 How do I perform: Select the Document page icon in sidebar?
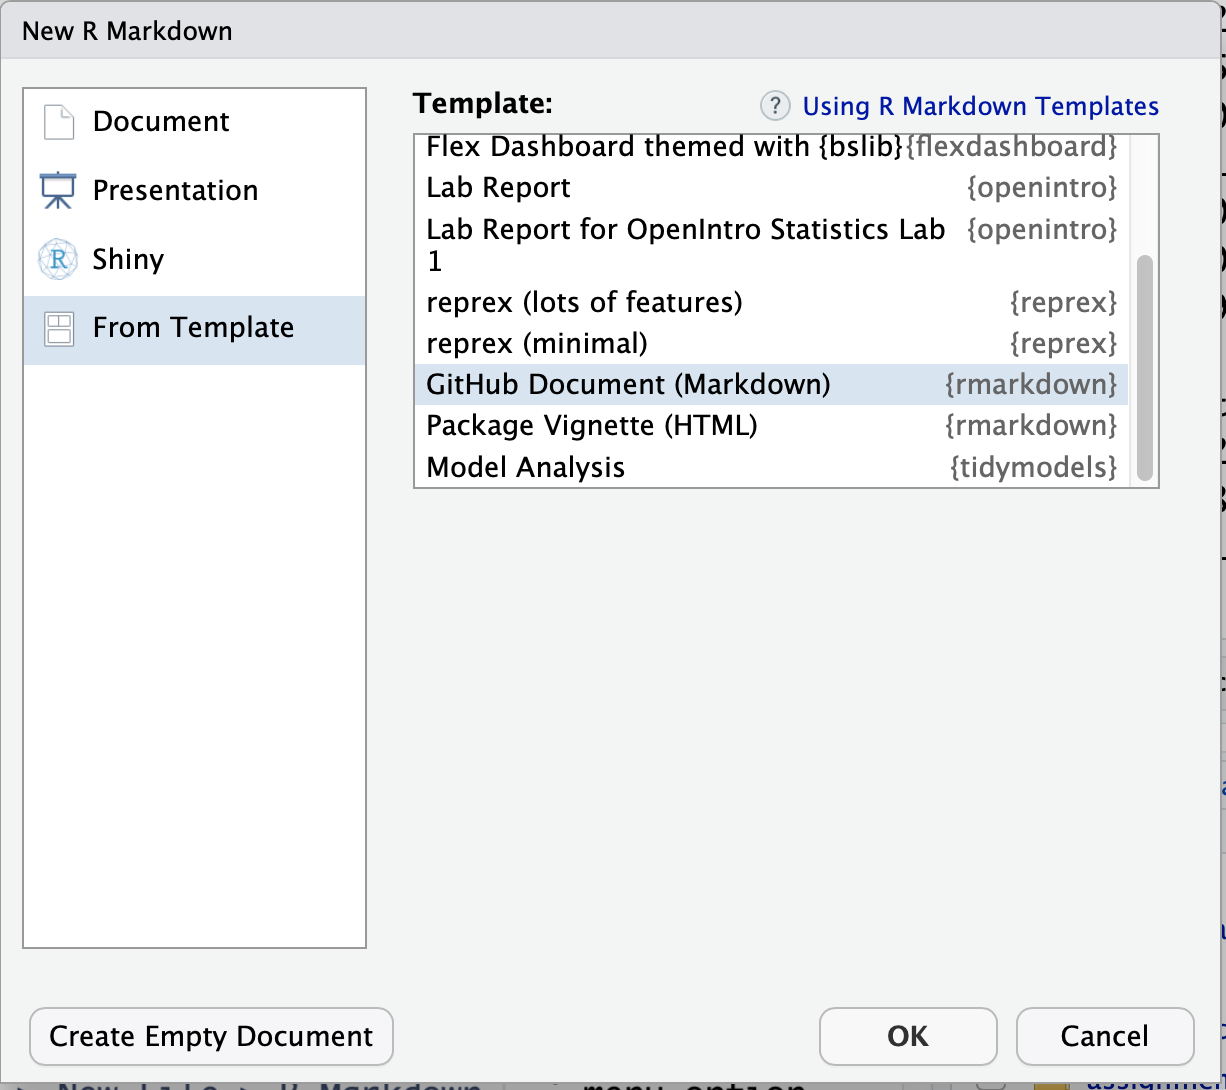tap(58, 121)
